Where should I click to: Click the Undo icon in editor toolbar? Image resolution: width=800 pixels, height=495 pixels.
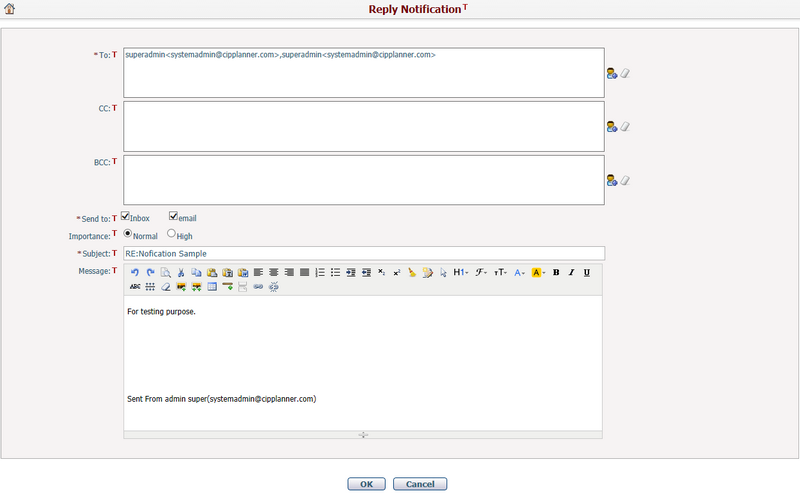pyautogui.click(x=135, y=272)
